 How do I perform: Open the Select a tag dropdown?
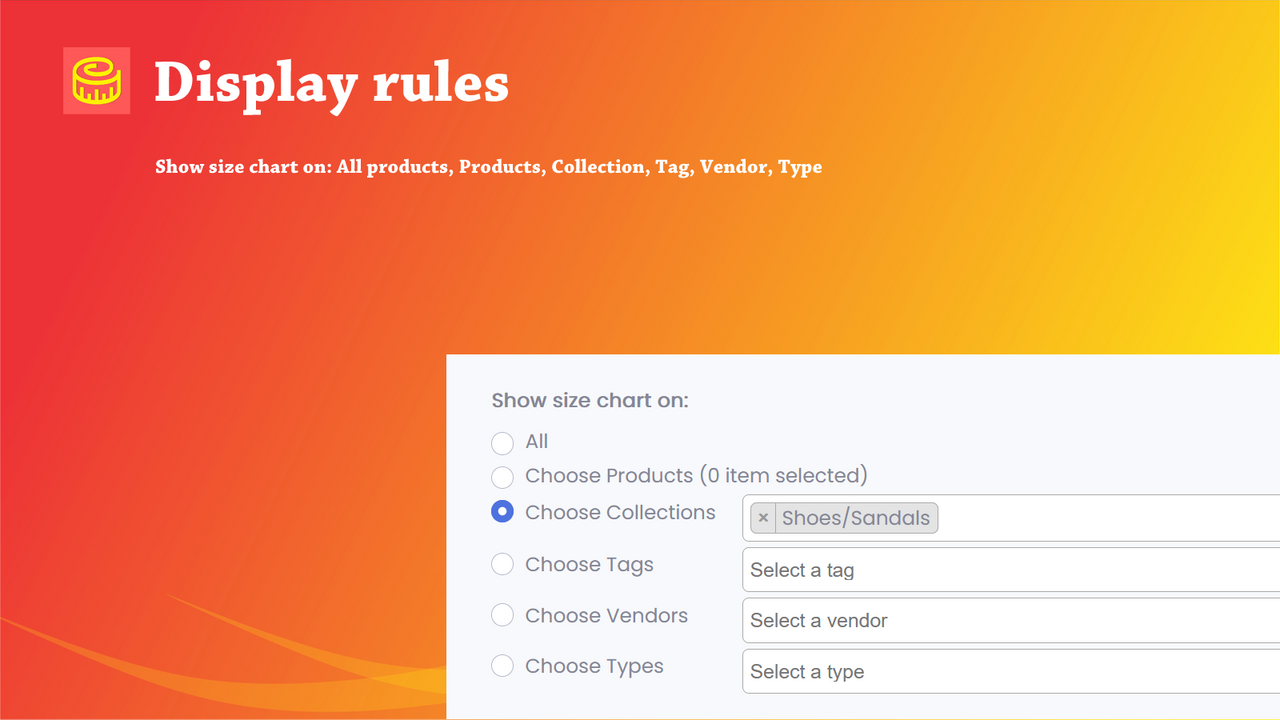coord(1011,570)
